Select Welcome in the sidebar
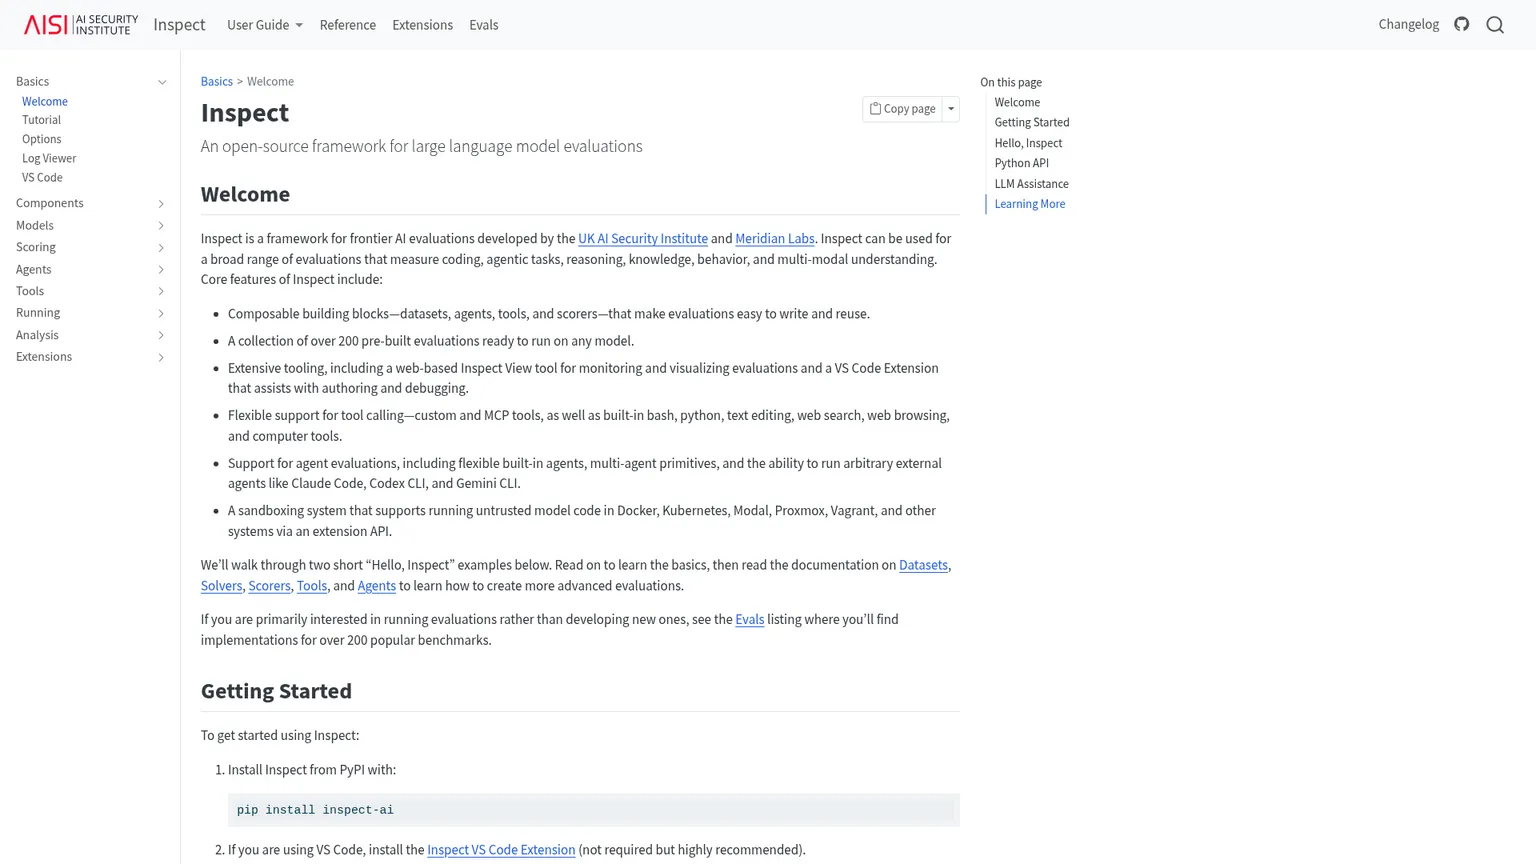The width and height of the screenshot is (1536, 864). click(x=45, y=101)
